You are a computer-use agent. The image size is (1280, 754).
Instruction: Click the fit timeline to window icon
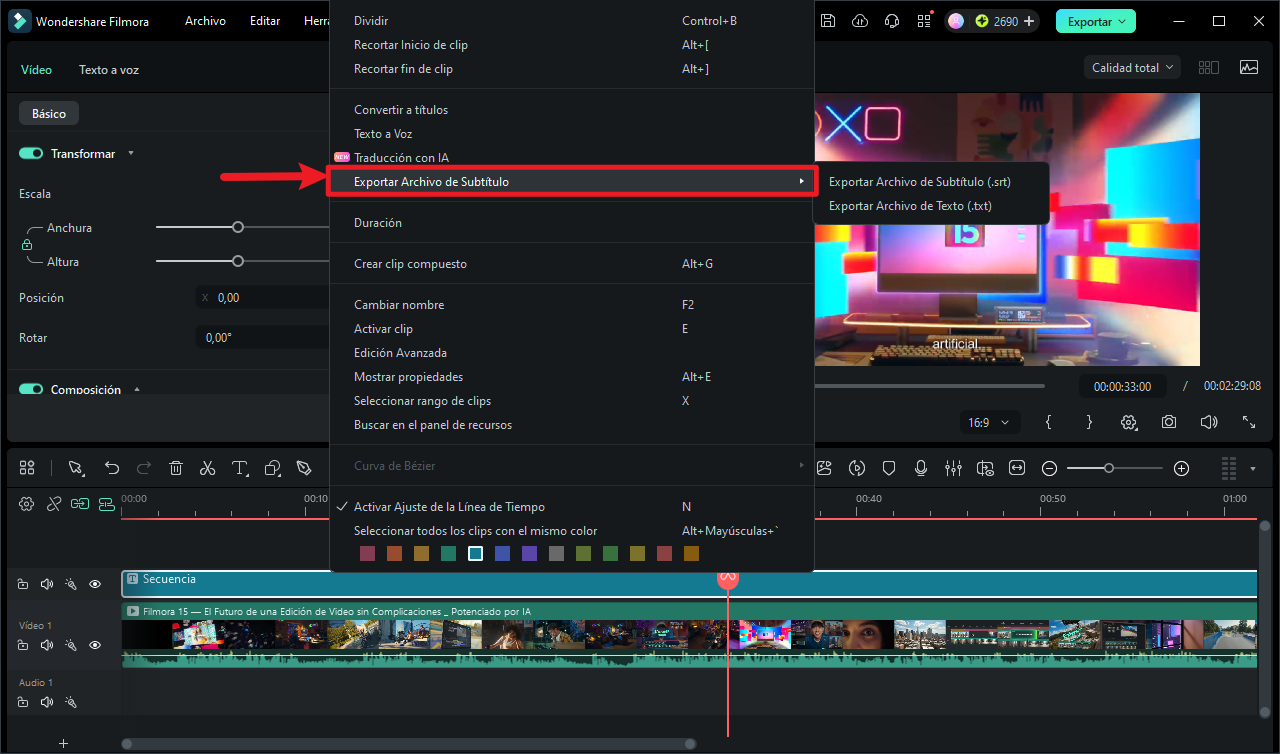pos(1017,468)
